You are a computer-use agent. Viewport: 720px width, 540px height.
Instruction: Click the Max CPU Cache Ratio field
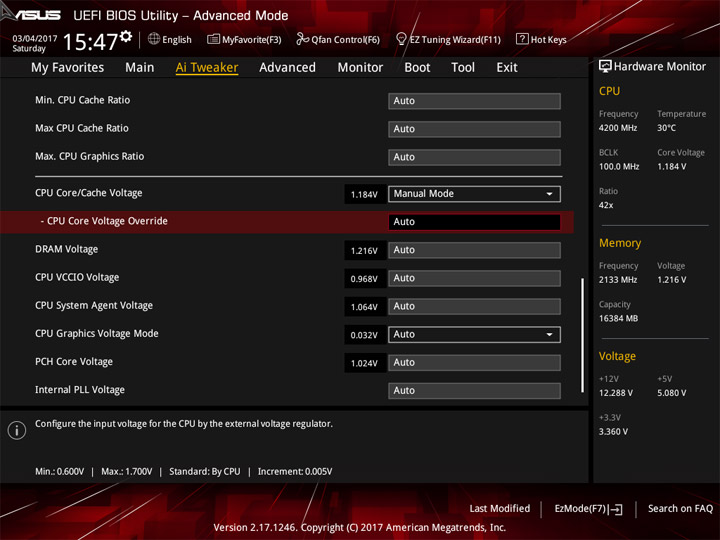tap(474, 129)
